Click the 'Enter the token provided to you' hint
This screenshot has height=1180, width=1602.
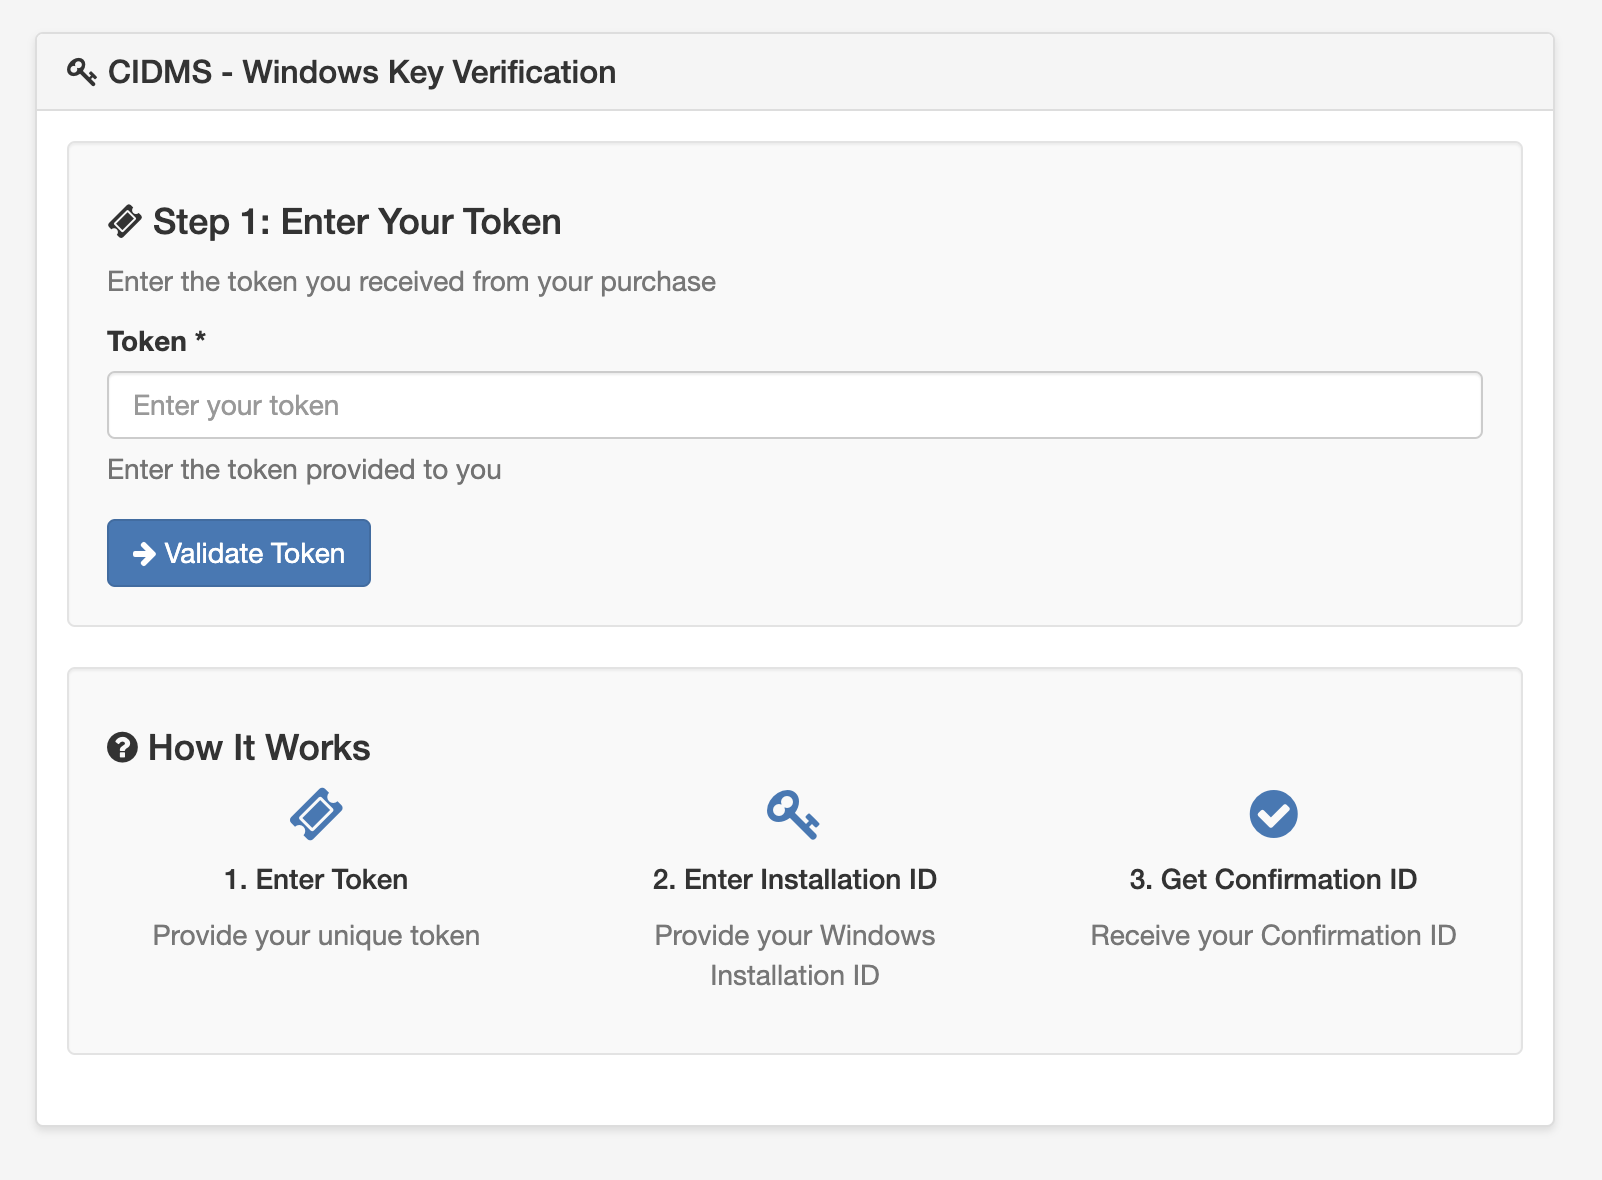(x=304, y=469)
